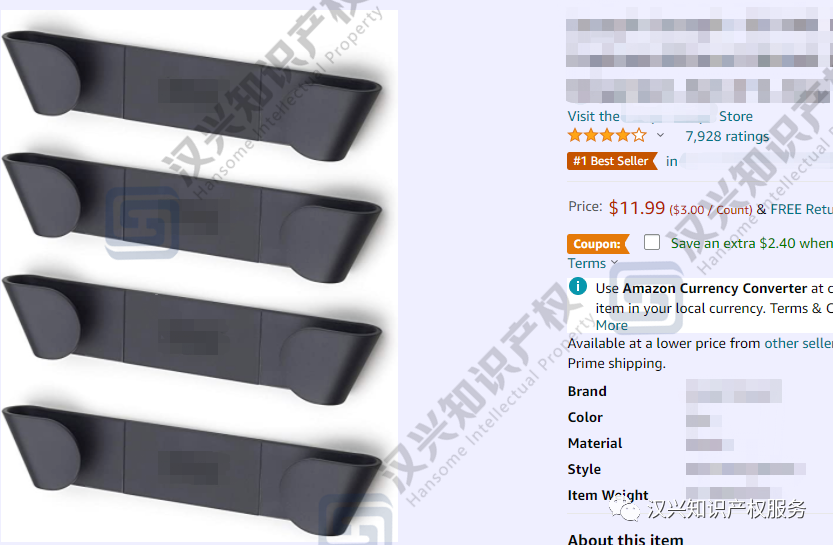This screenshot has width=833, height=545.
Task: Click the blue info circle icon
Action: pyautogui.click(x=577, y=286)
